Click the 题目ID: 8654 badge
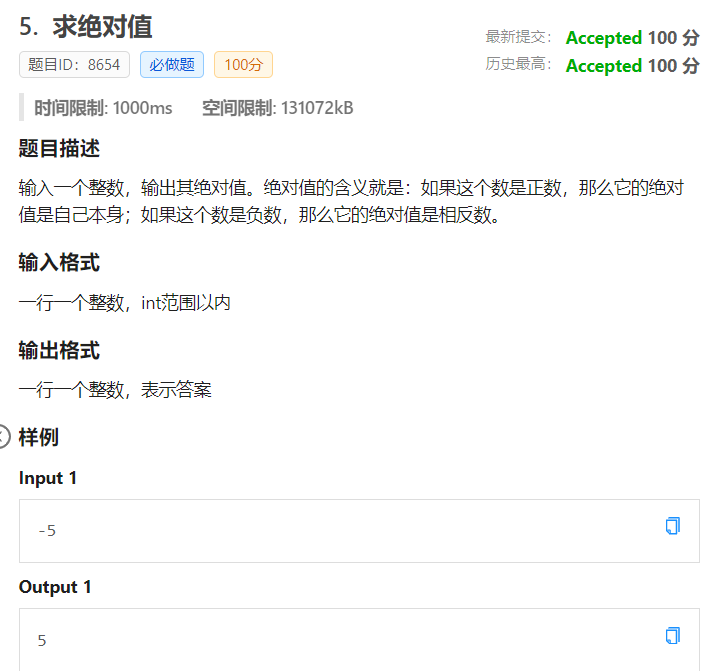The height and width of the screenshot is (671, 709). 74,65
